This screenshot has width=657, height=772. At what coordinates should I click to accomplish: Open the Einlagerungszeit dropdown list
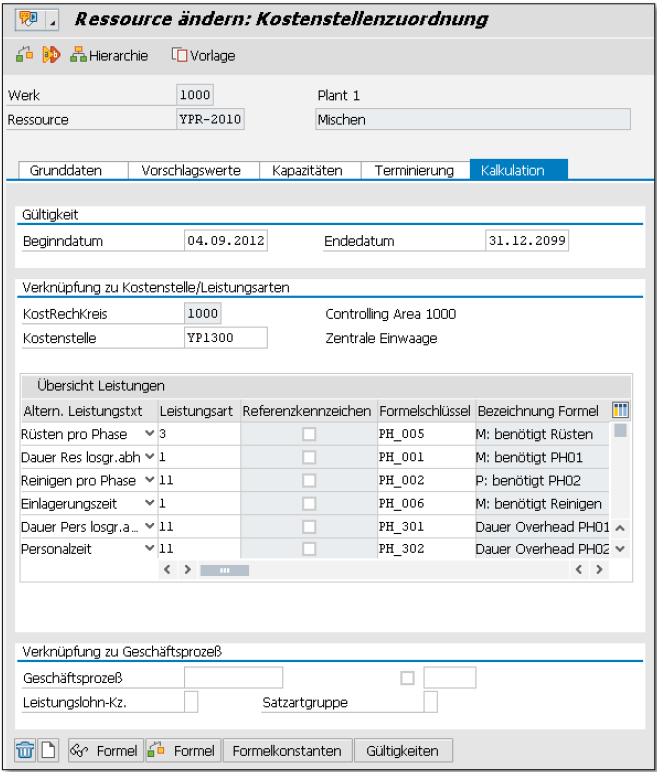150,503
